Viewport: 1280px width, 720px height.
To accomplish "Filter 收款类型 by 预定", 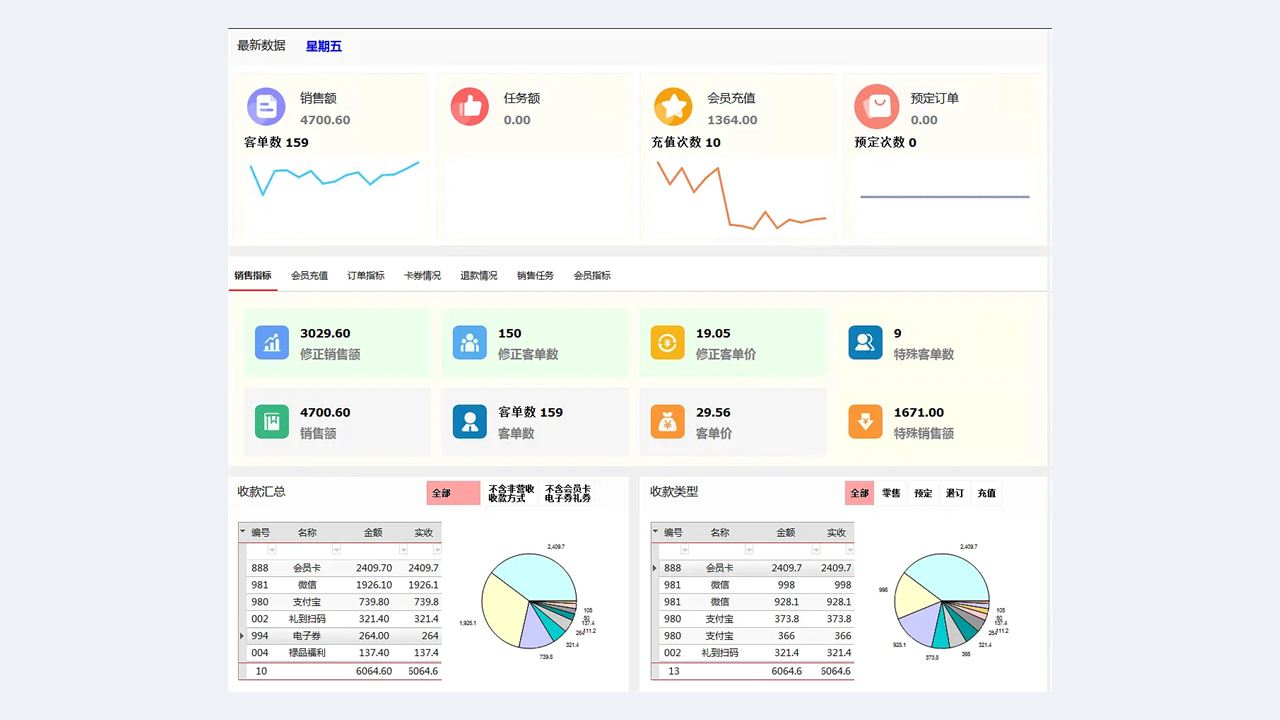I will 923,493.
